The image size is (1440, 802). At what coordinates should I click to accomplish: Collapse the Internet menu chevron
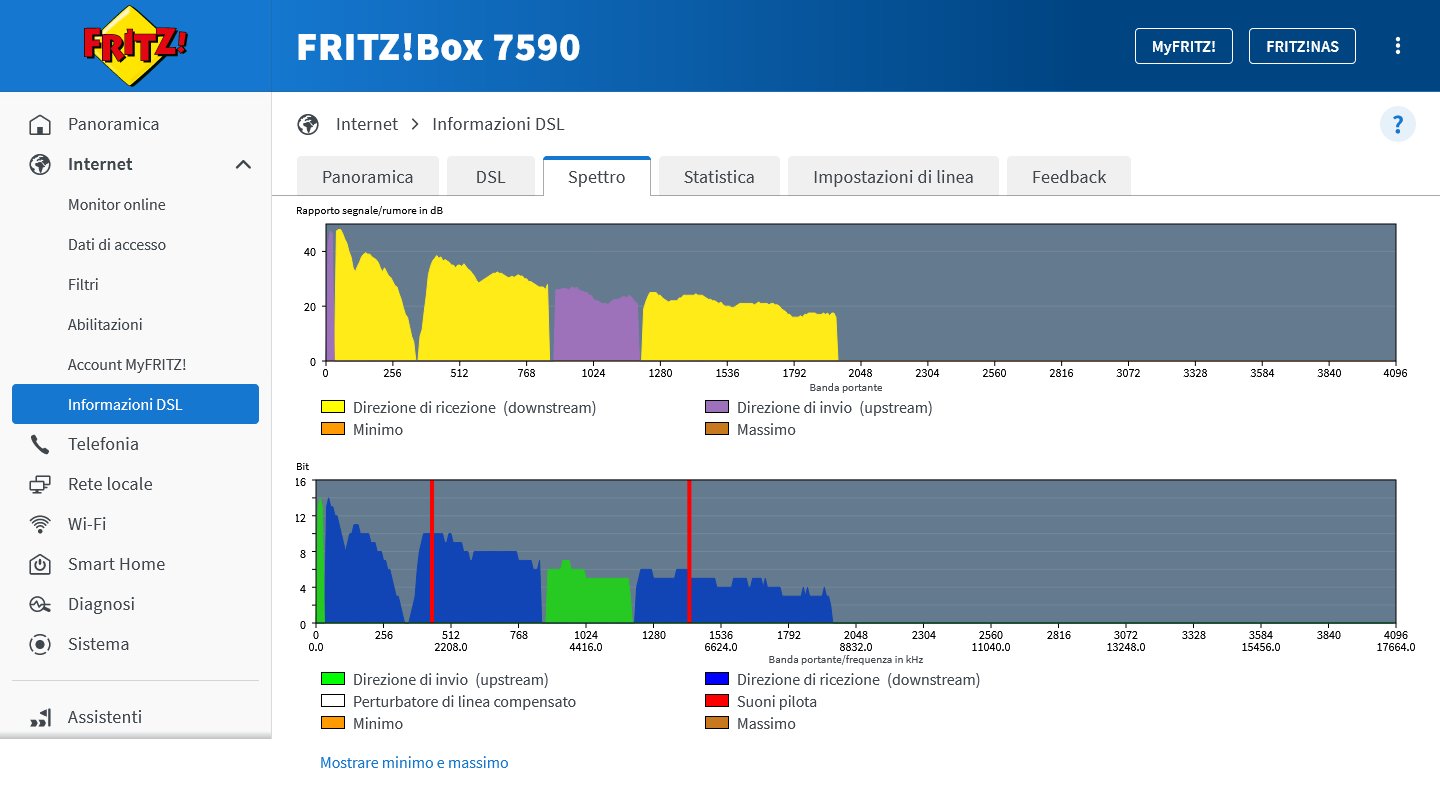pos(243,165)
